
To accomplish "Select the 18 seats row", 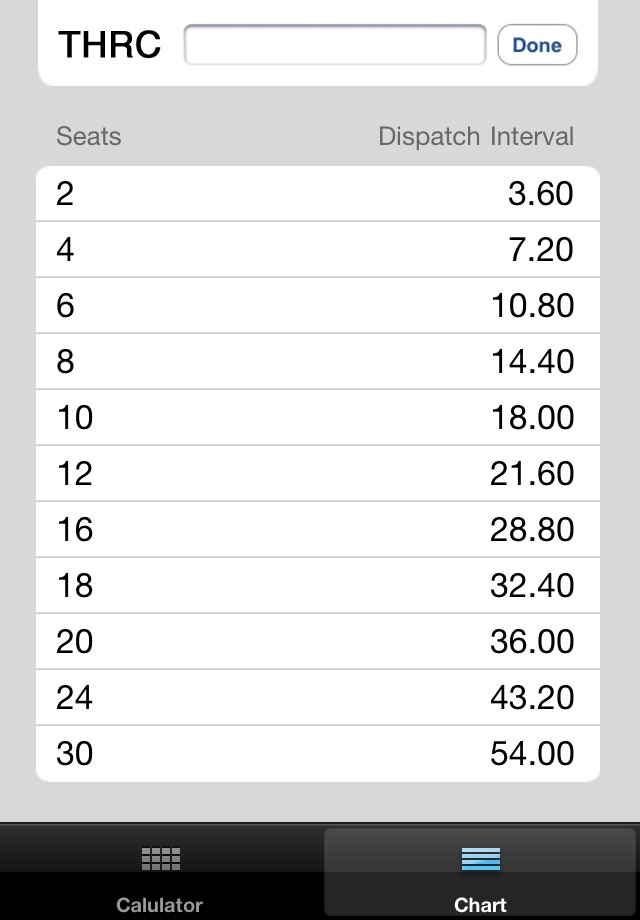I will point(318,585).
